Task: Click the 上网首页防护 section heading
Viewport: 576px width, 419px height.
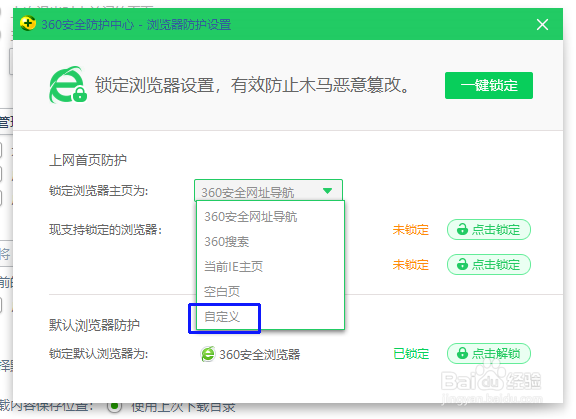Action: pos(88,160)
